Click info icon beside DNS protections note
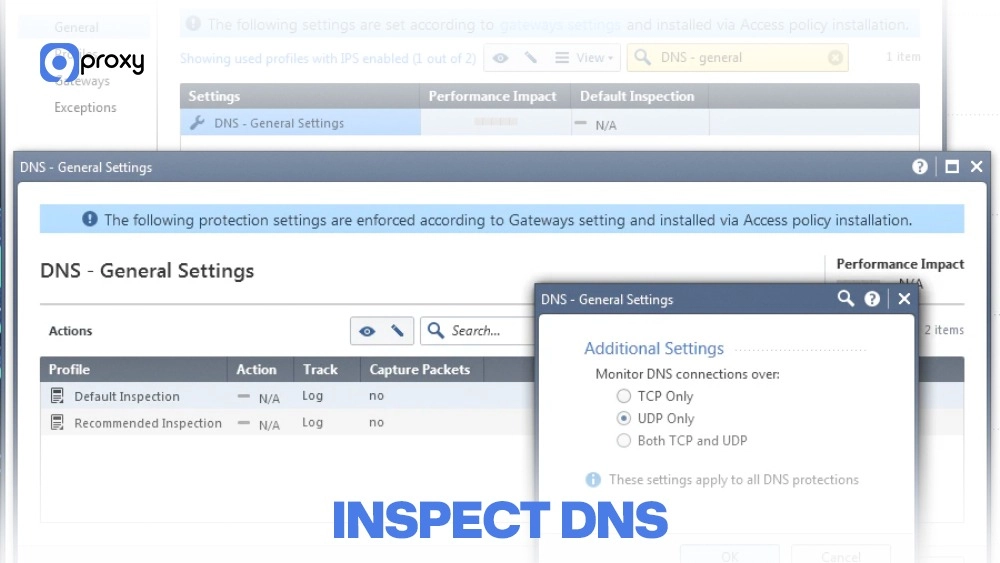 click(593, 479)
